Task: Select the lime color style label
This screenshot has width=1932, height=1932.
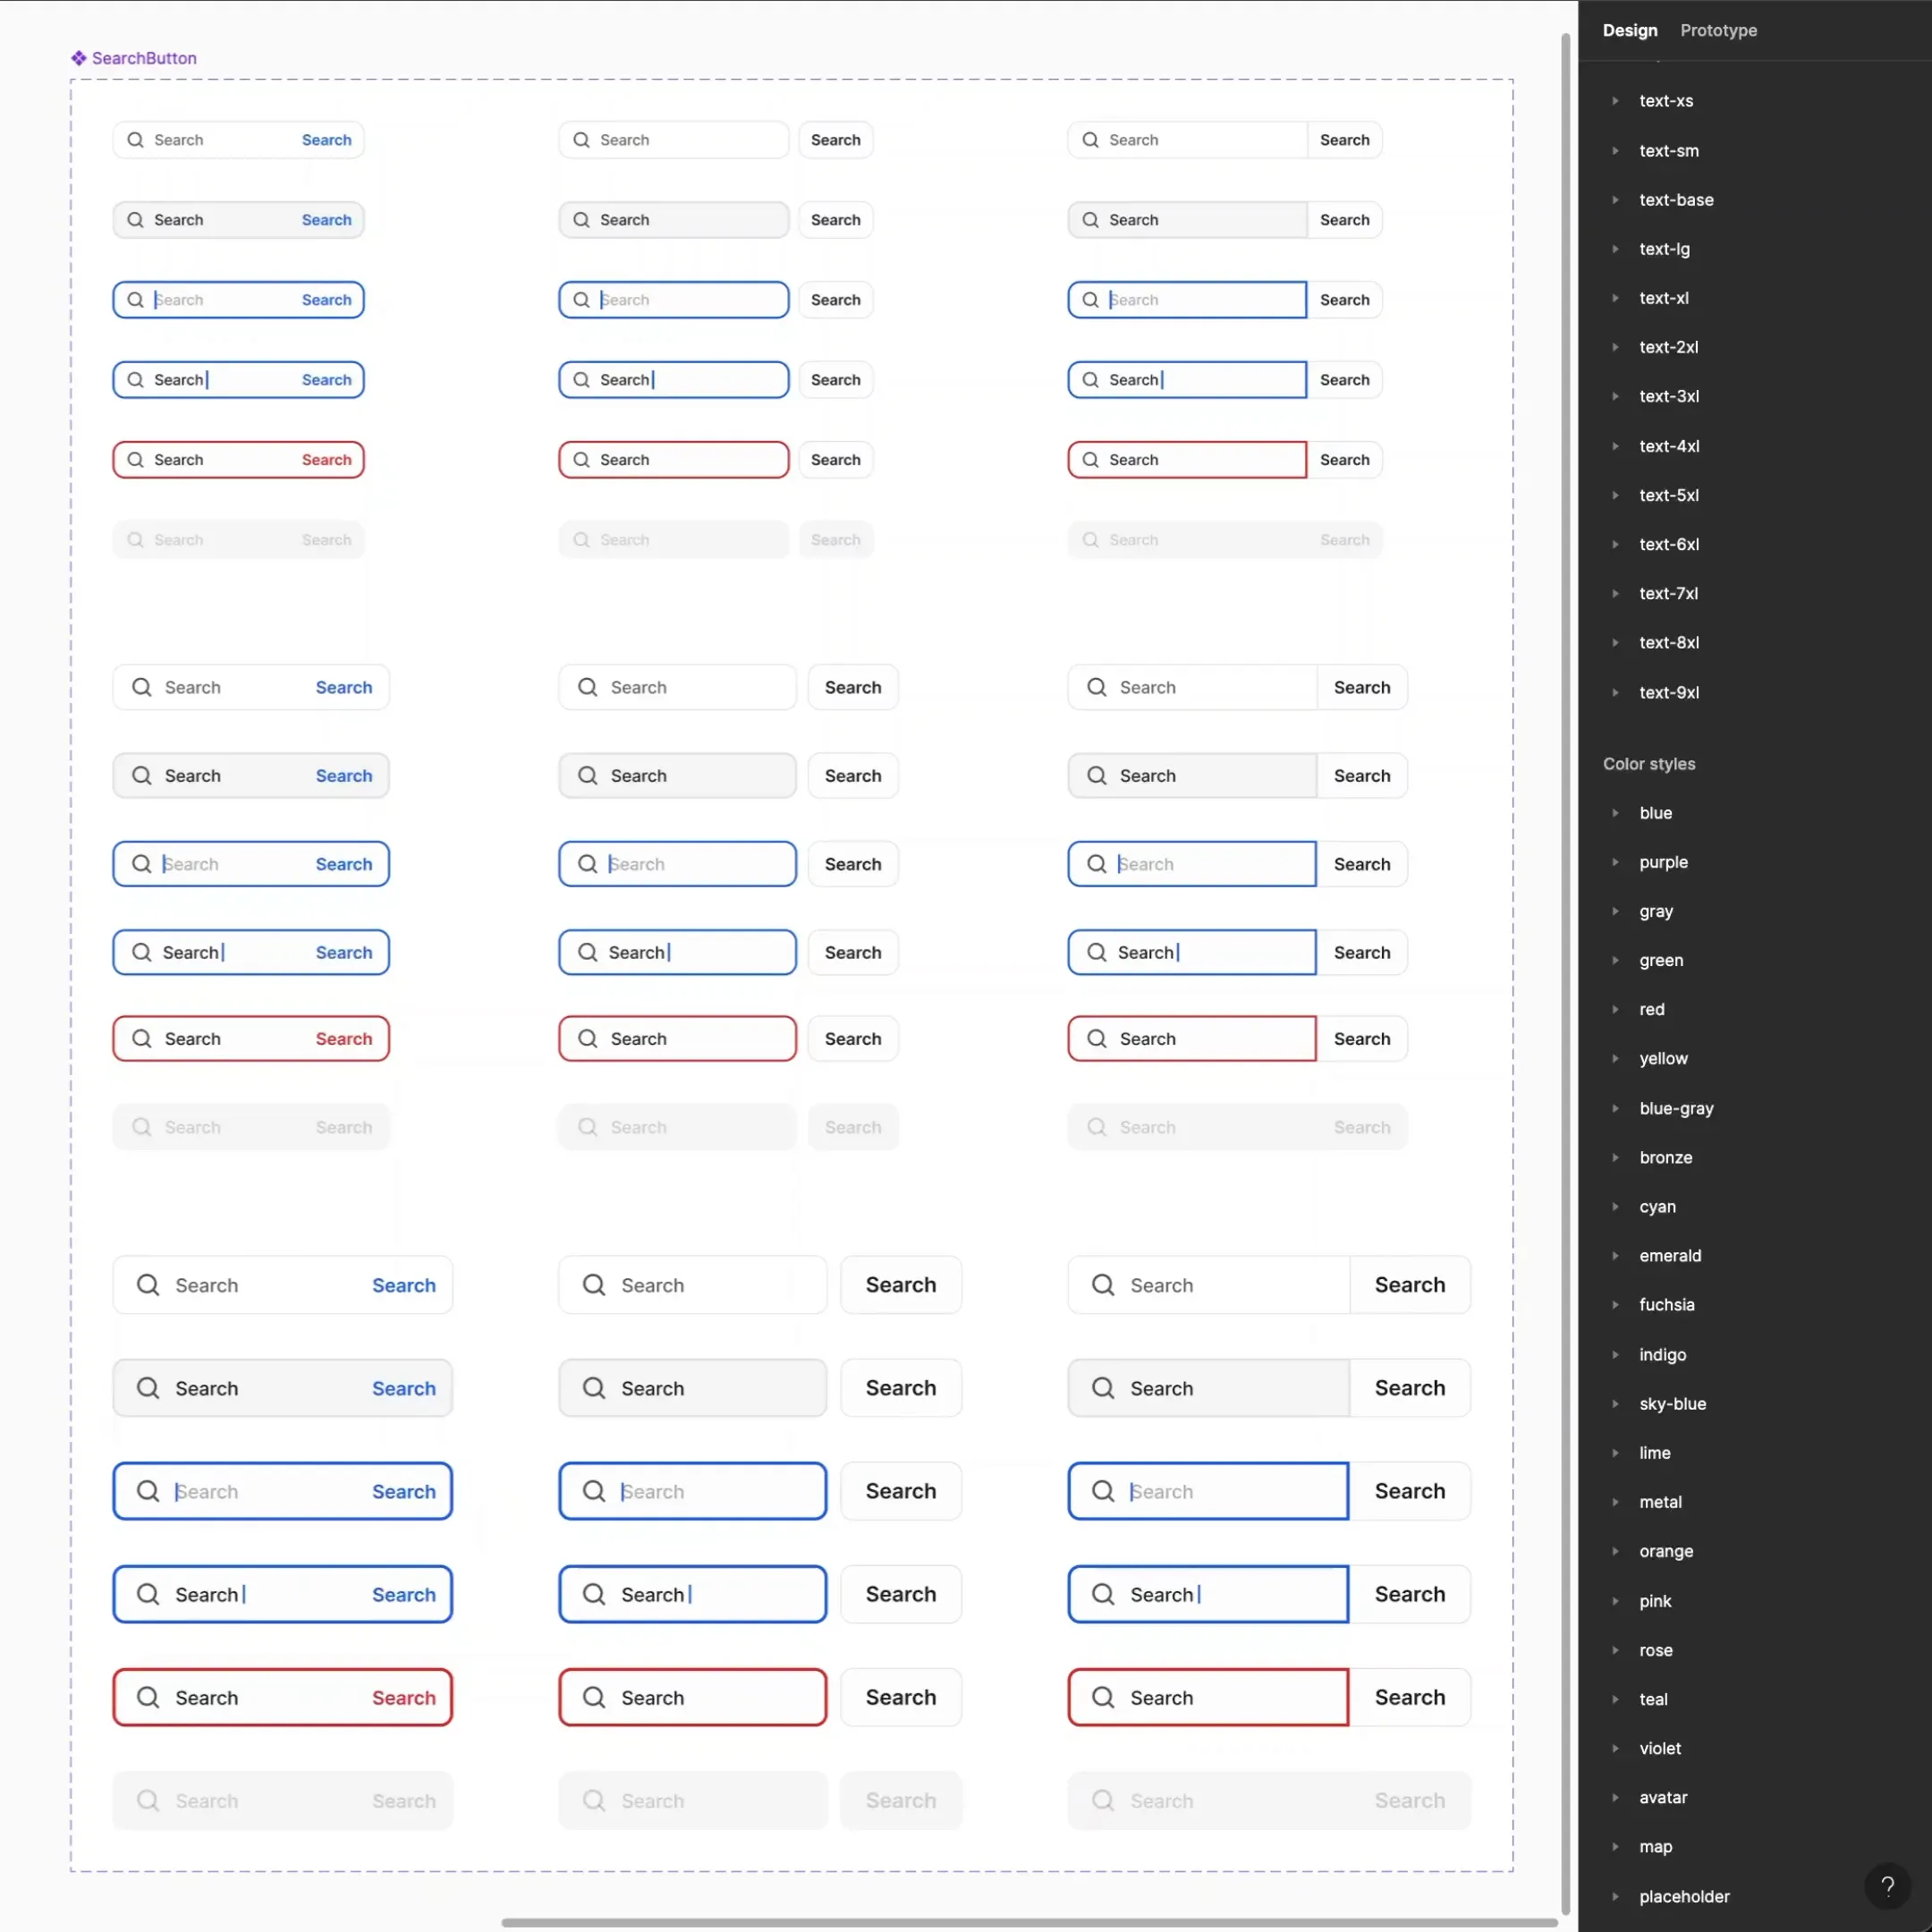Action: point(1654,1452)
